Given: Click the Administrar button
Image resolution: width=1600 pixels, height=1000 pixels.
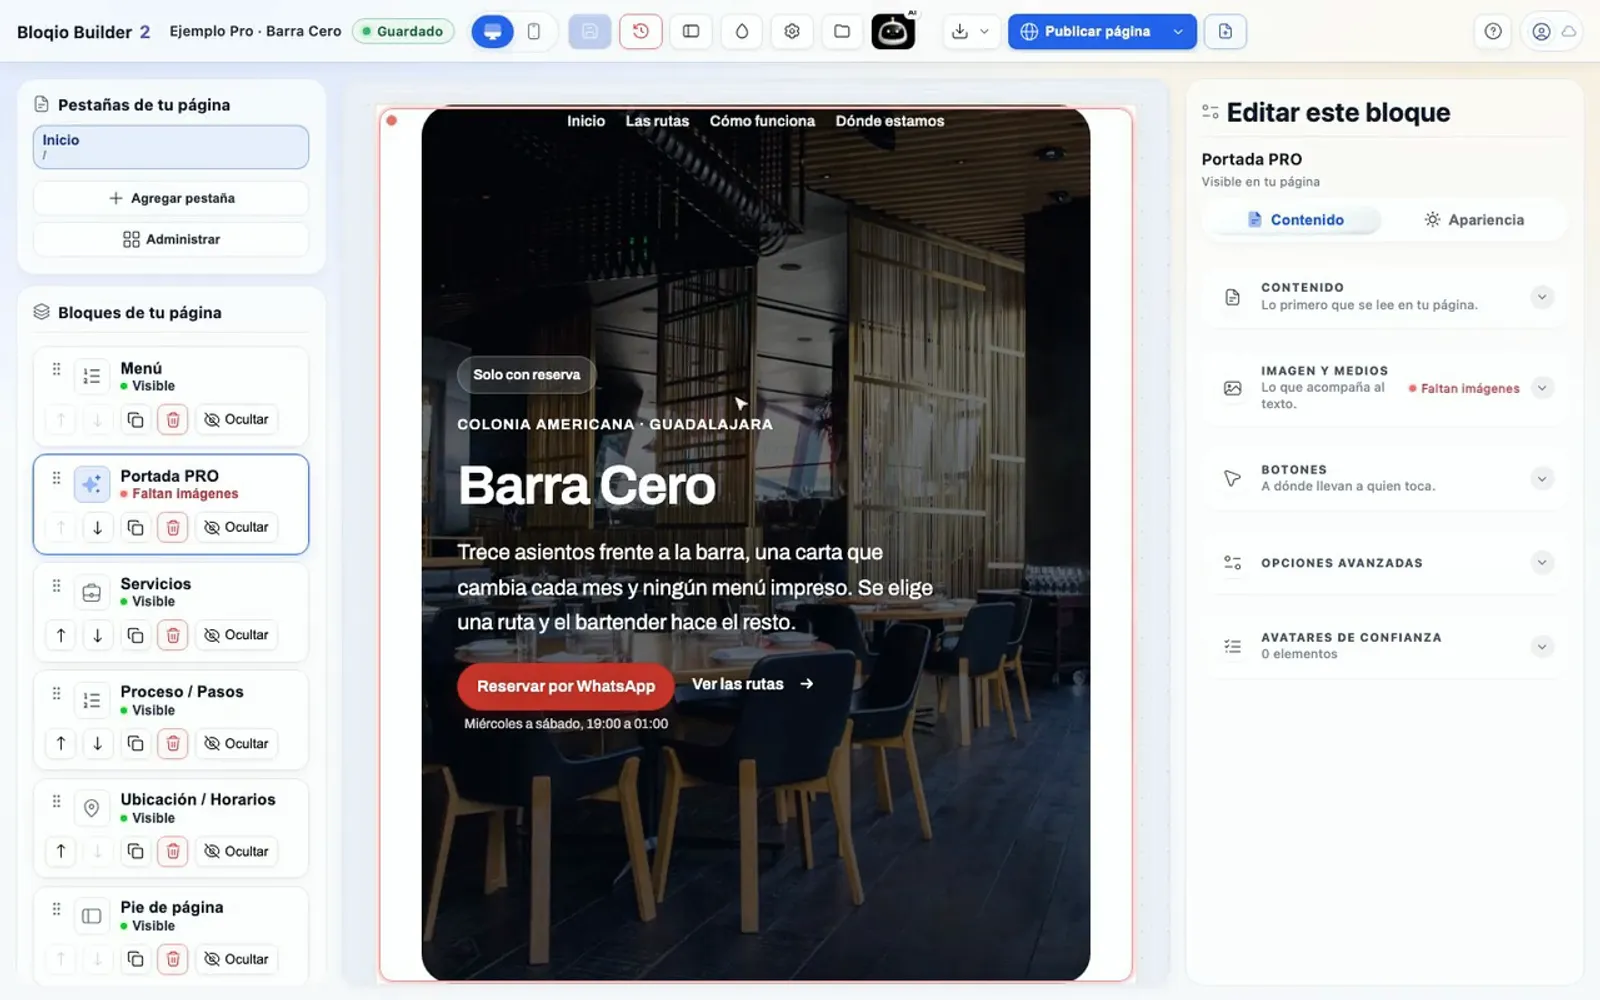Looking at the screenshot, I should click(171, 239).
